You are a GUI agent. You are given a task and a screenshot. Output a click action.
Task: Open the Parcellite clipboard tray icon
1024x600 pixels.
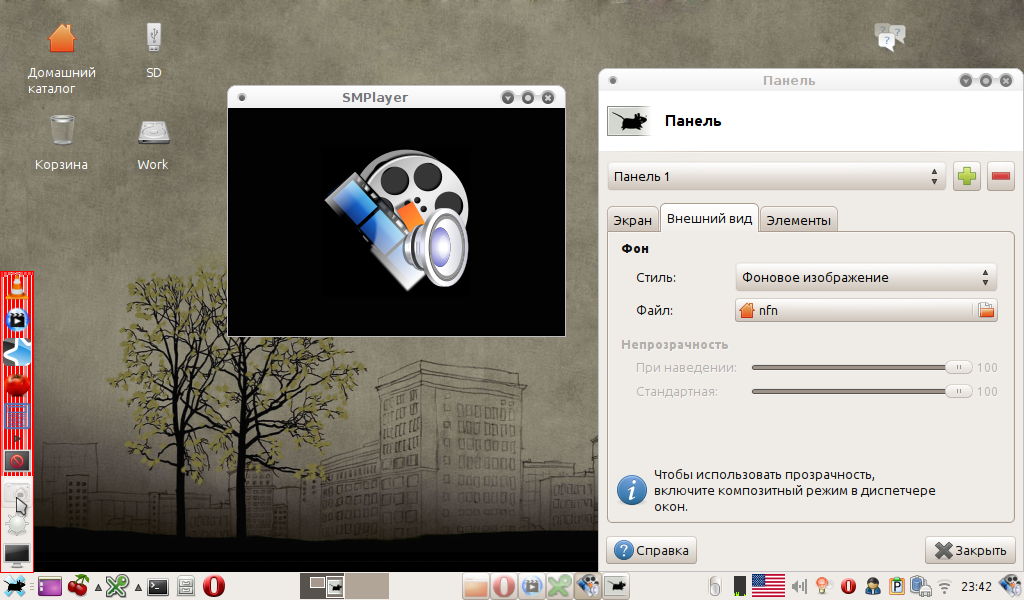click(897, 586)
